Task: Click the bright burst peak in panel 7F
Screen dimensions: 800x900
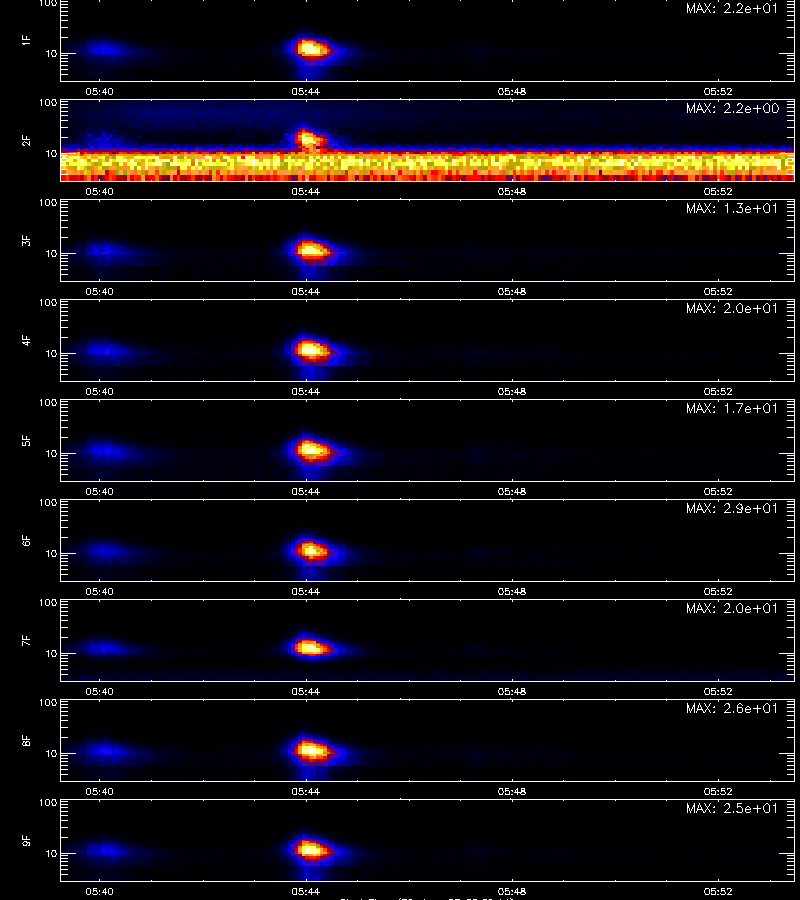Action: coord(310,648)
